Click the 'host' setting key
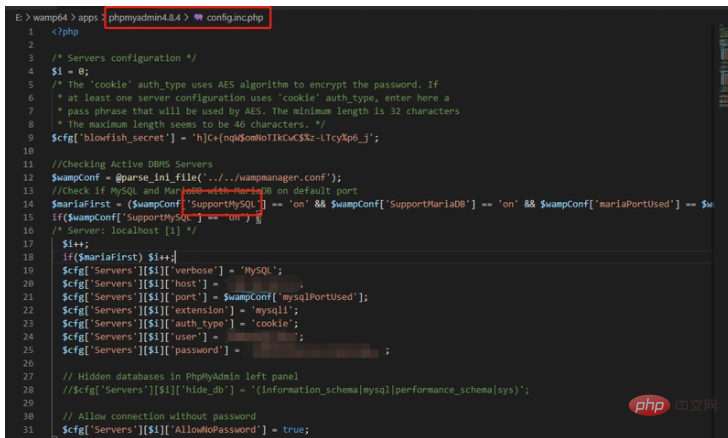The image size is (728, 438). coord(186,283)
